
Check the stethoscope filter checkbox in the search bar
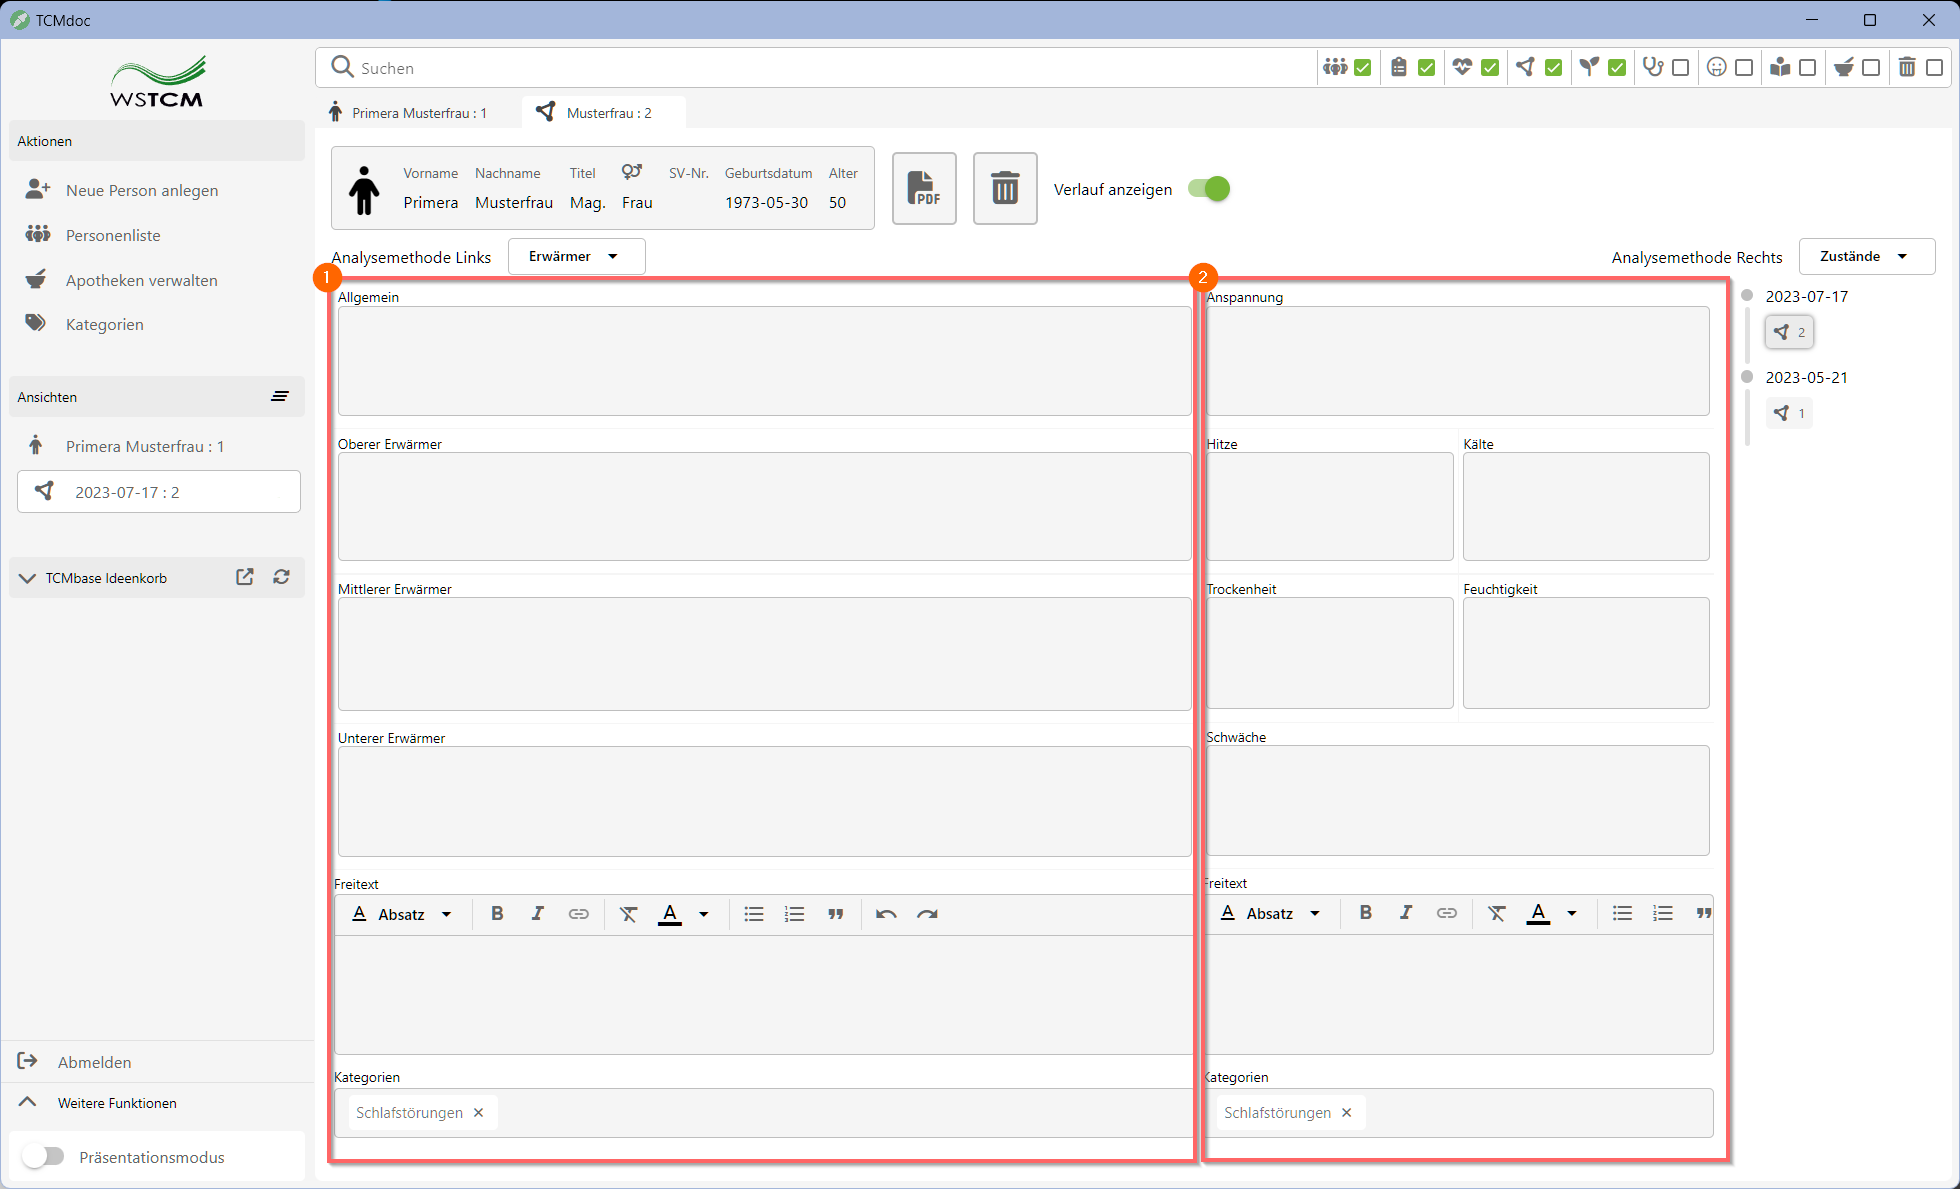coord(1681,68)
